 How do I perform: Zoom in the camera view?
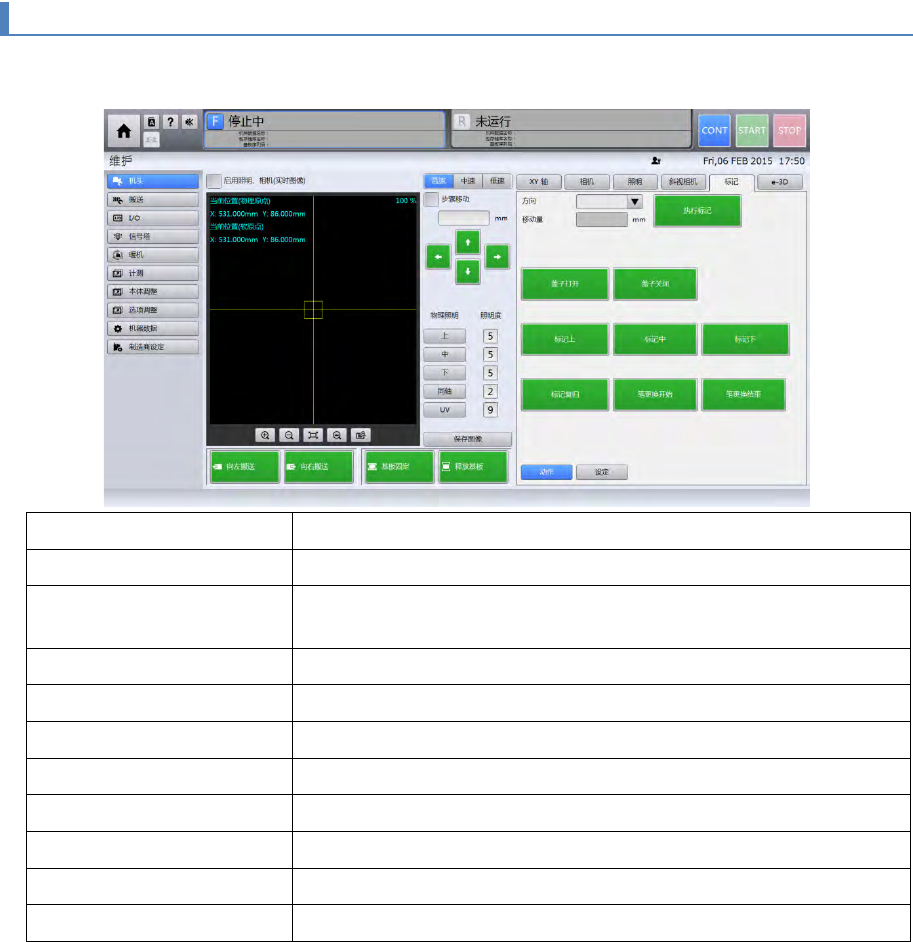click(x=265, y=435)
